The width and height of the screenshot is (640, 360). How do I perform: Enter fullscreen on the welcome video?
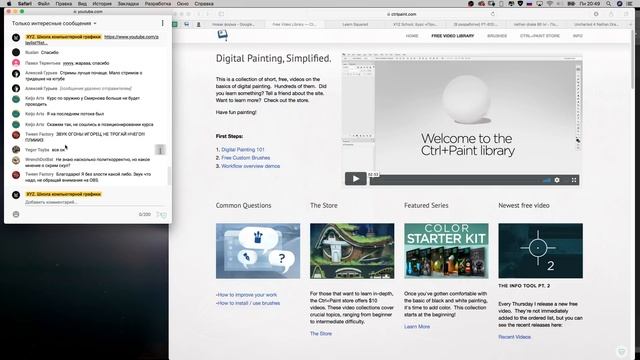coord(573,180)
